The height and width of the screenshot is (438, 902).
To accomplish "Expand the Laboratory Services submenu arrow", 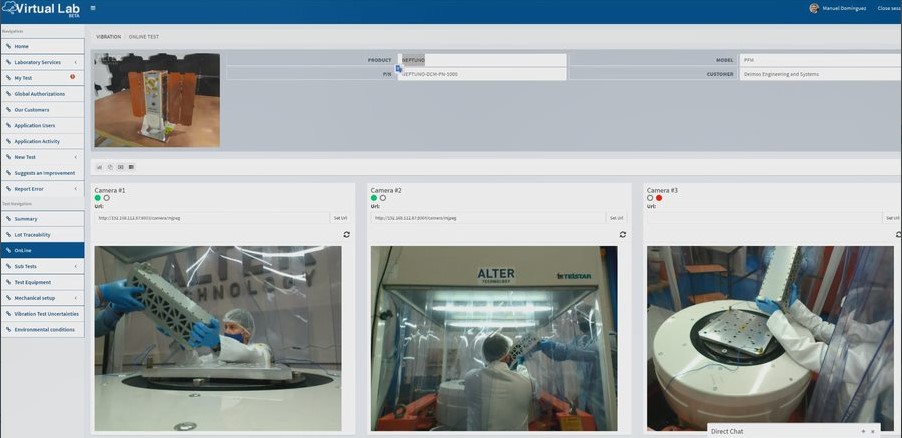I will [x=75, y=62].
